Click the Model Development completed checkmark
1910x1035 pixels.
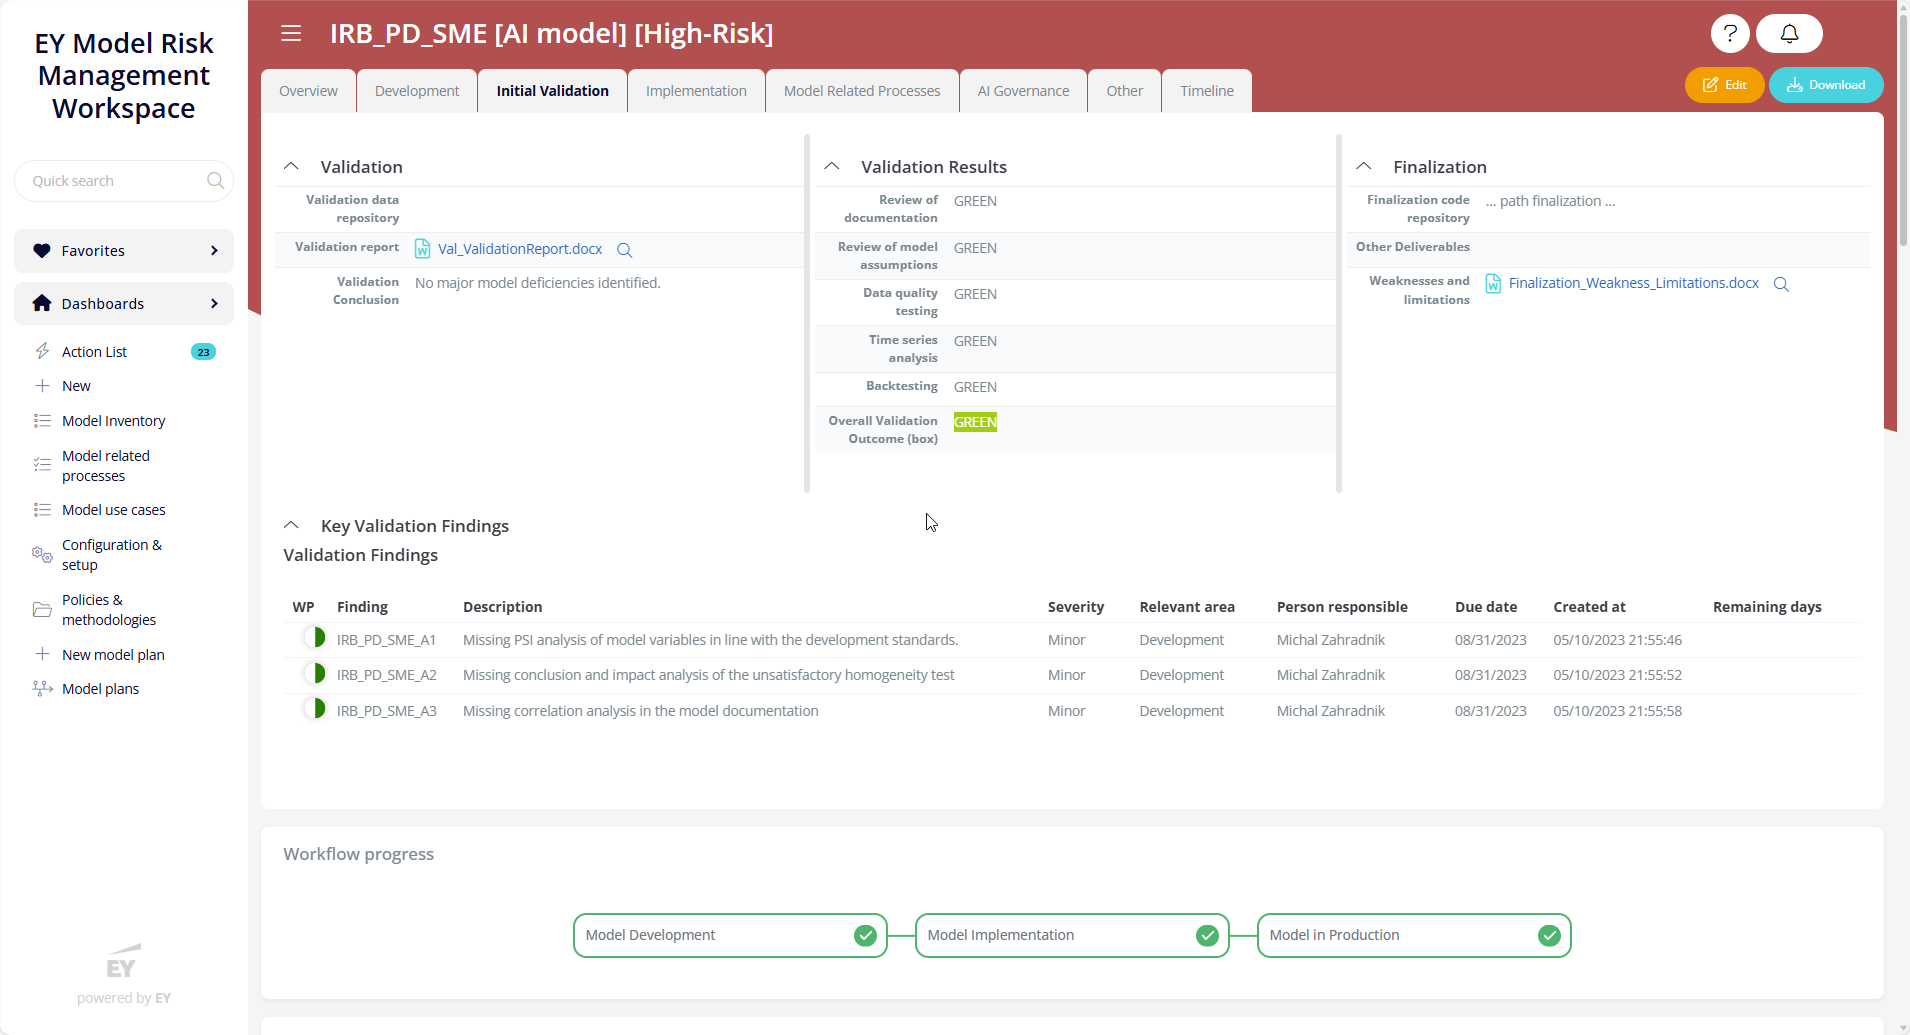(865, 935)
